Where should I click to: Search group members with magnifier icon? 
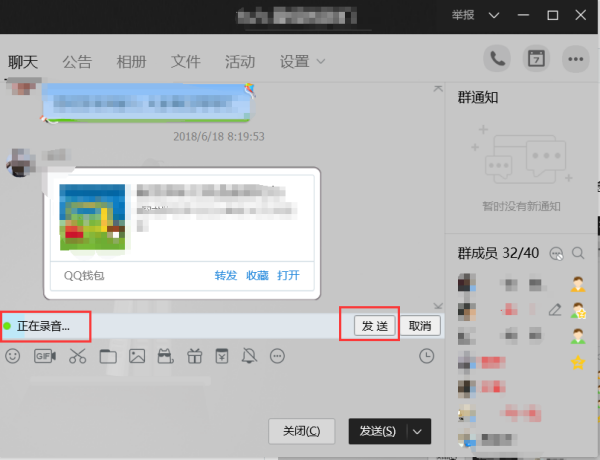[x=578, y=253]
